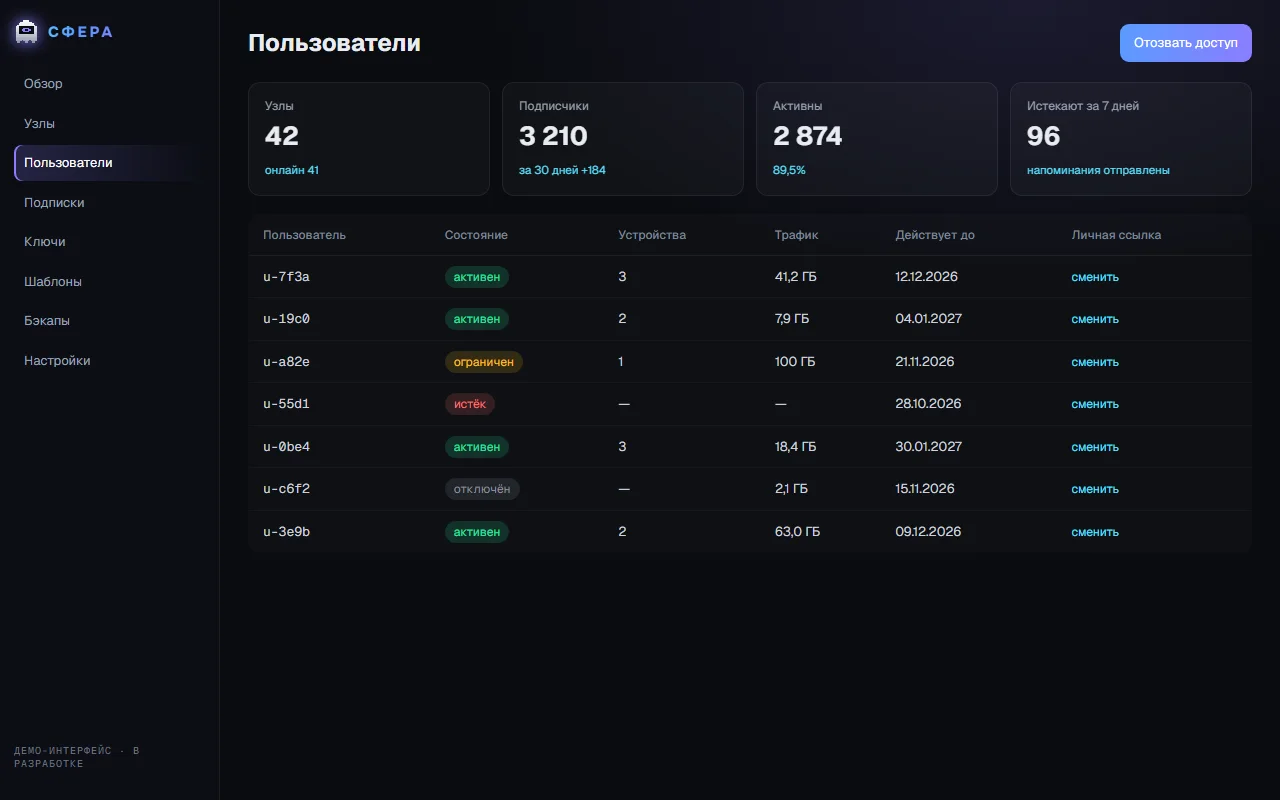Go to Узлы in sidebar
Viewport: 1280px width, 800px height.
[x=109, y=124]
